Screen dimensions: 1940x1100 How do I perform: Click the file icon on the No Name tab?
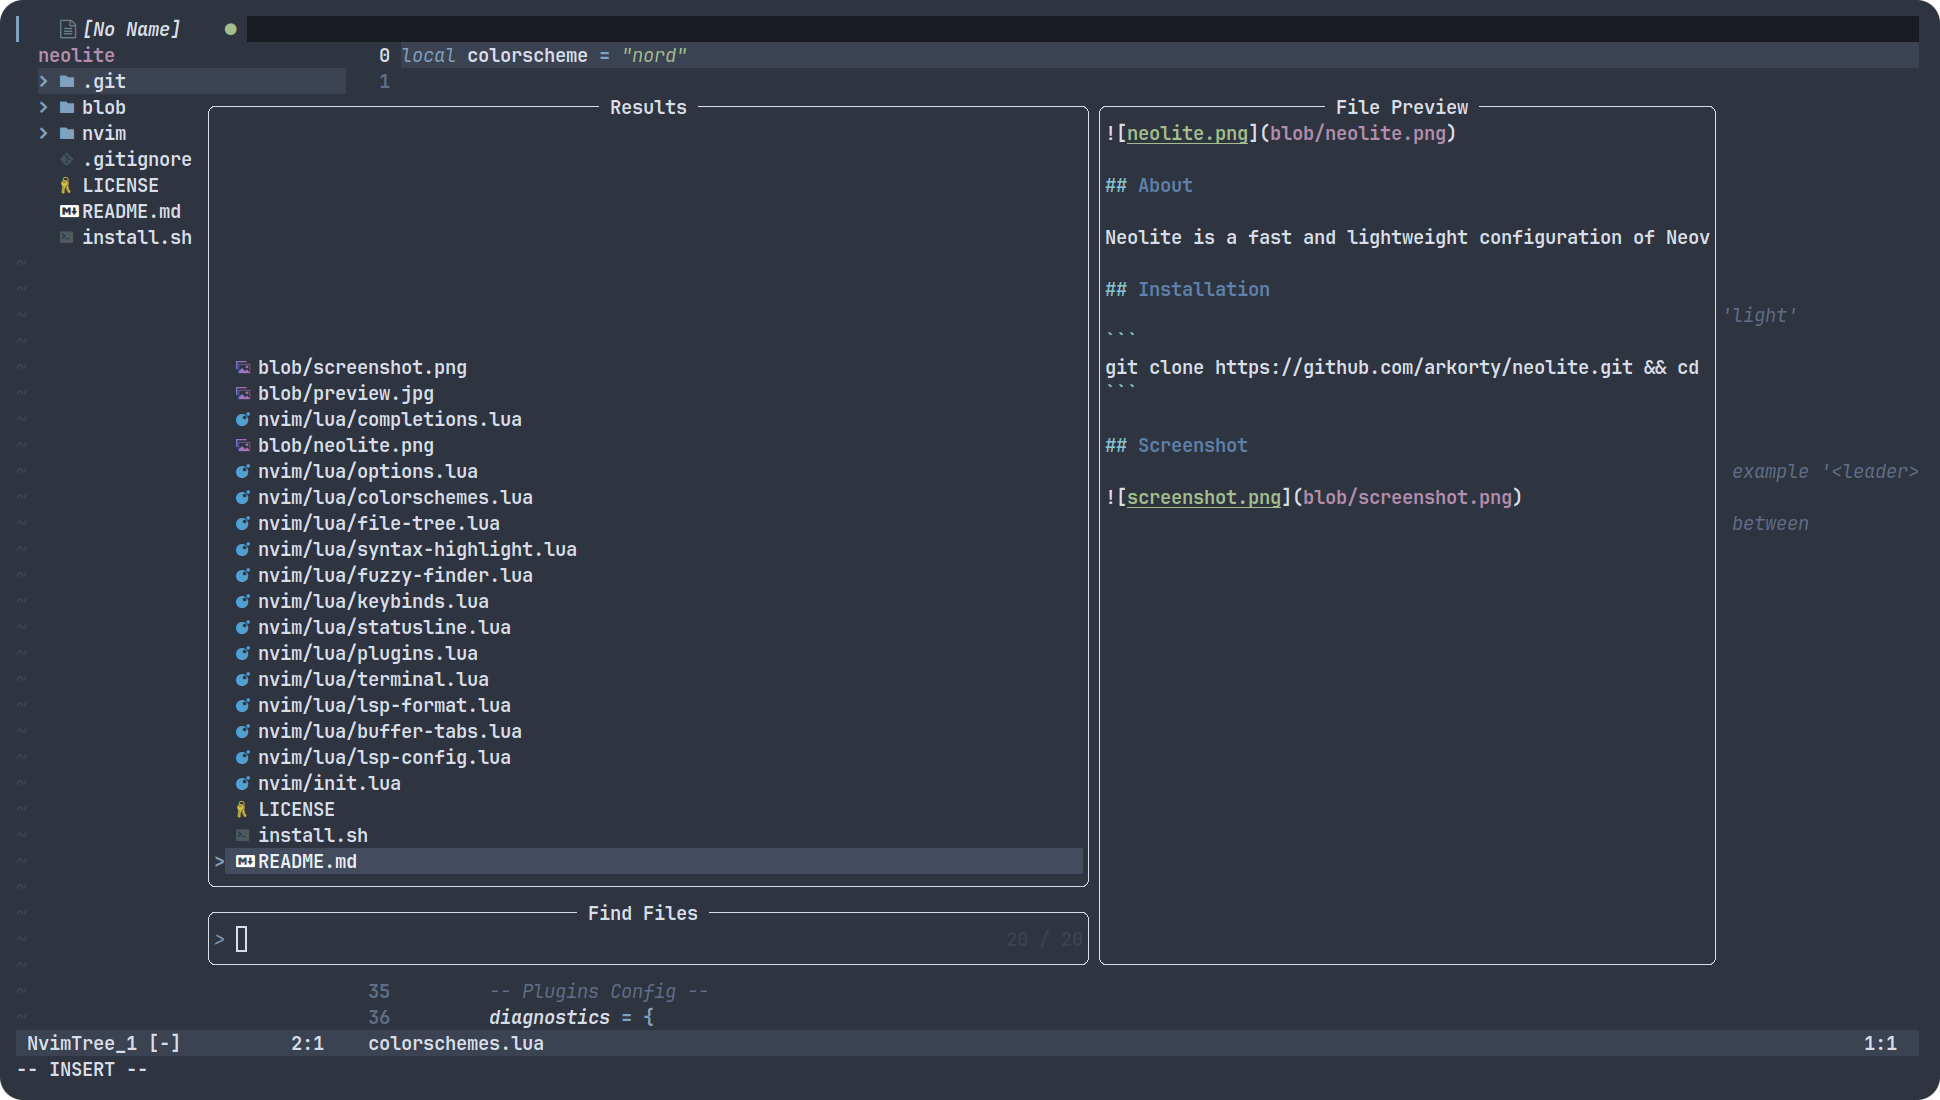68,29
